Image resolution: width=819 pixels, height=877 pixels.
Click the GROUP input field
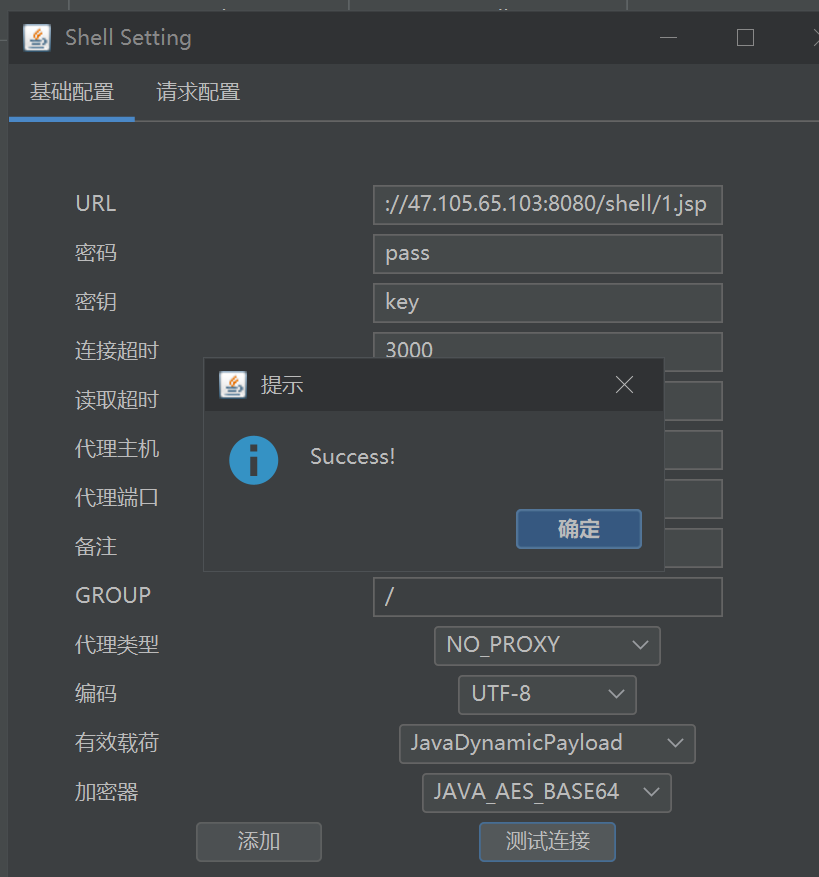tap(548, 597)
